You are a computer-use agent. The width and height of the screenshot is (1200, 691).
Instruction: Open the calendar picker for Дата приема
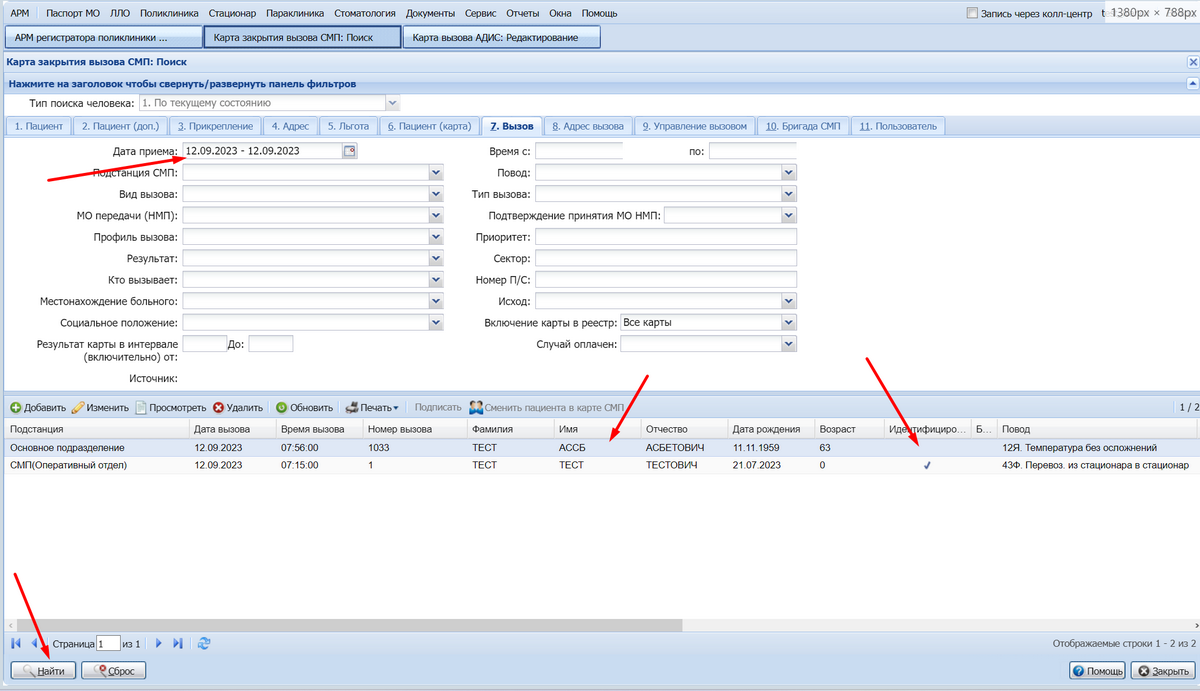(x=349, y=151)
